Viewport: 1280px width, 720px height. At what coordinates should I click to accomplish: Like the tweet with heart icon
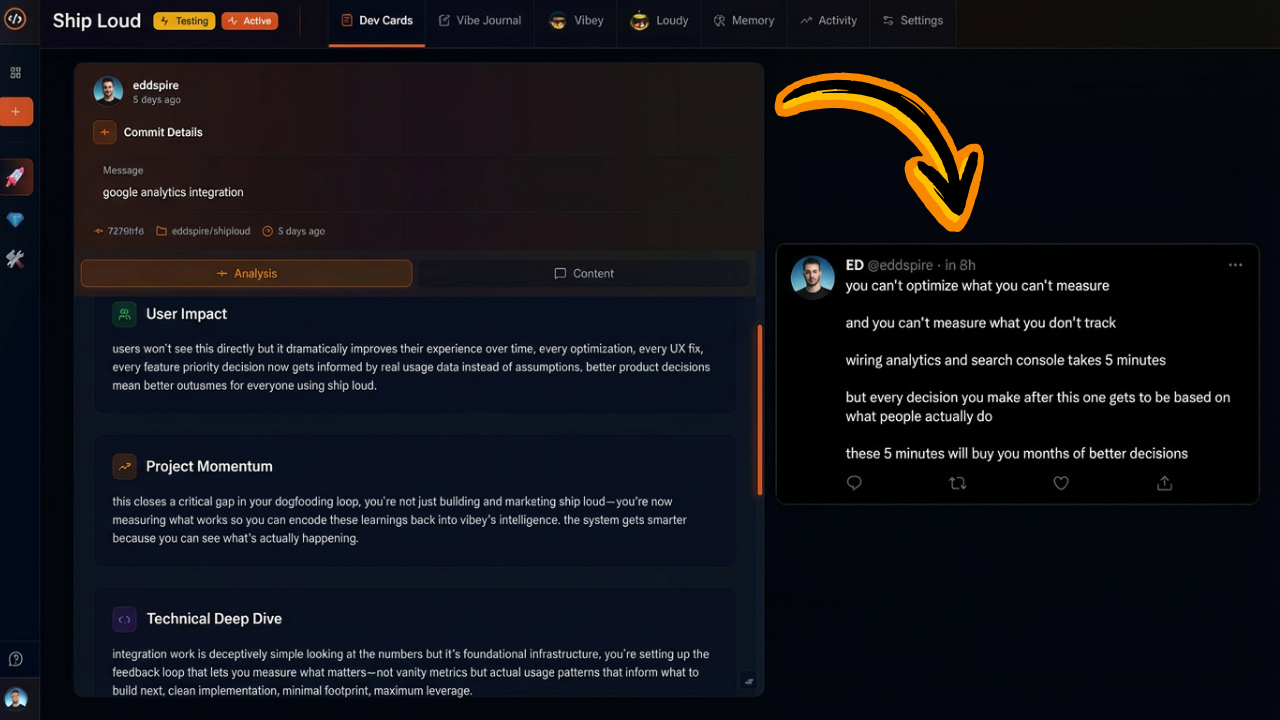(x=1061, y=483)
